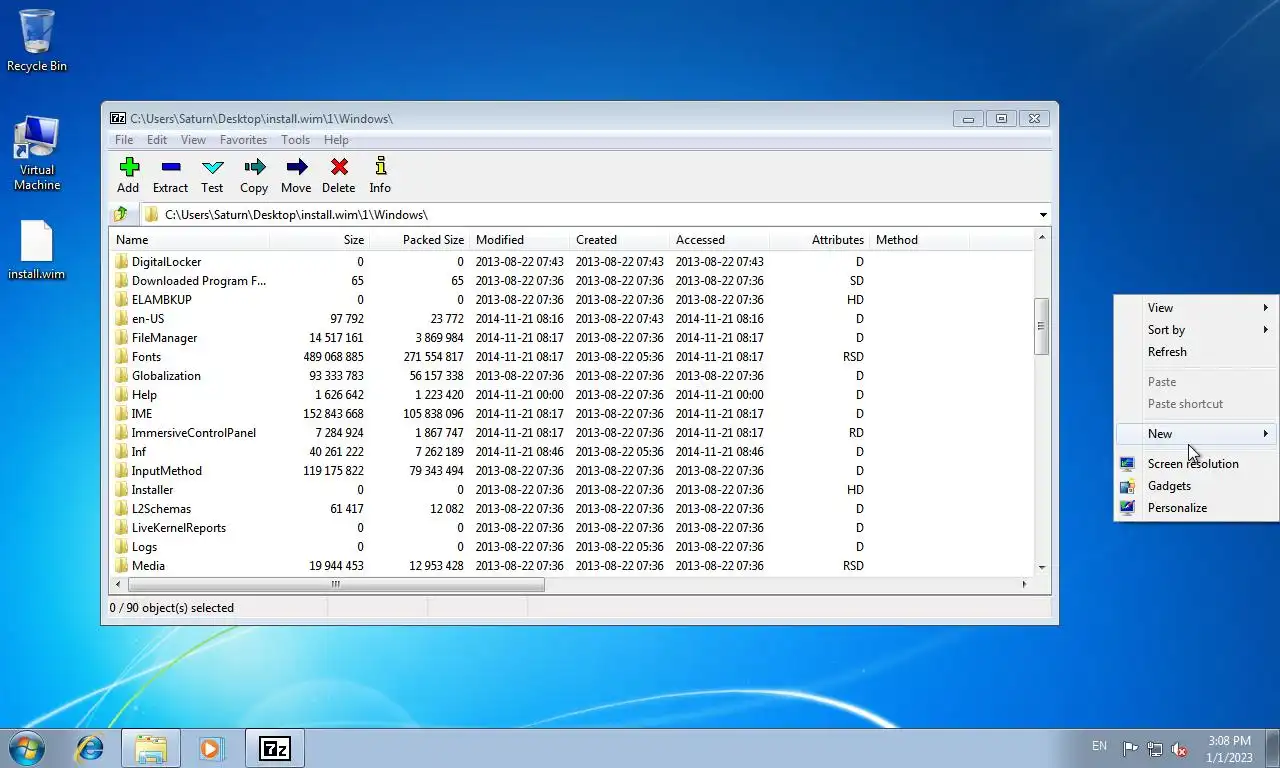Viewport: 1280px width, 768px height.
Task: Open the 7-Zip window icon in the title bar
Action: coord(118,118)
